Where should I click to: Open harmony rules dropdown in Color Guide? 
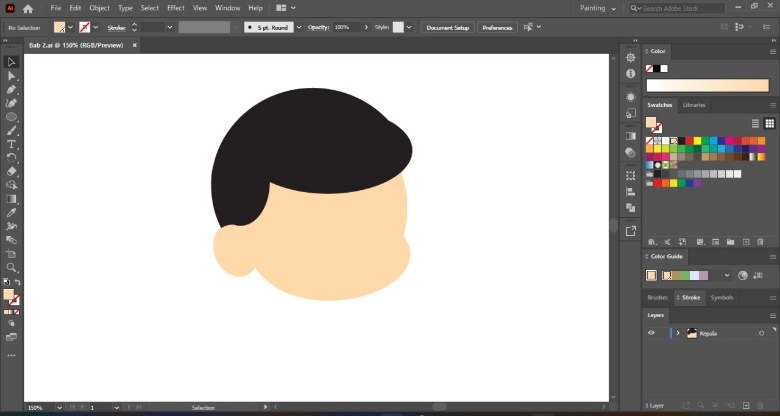point(727,275)
